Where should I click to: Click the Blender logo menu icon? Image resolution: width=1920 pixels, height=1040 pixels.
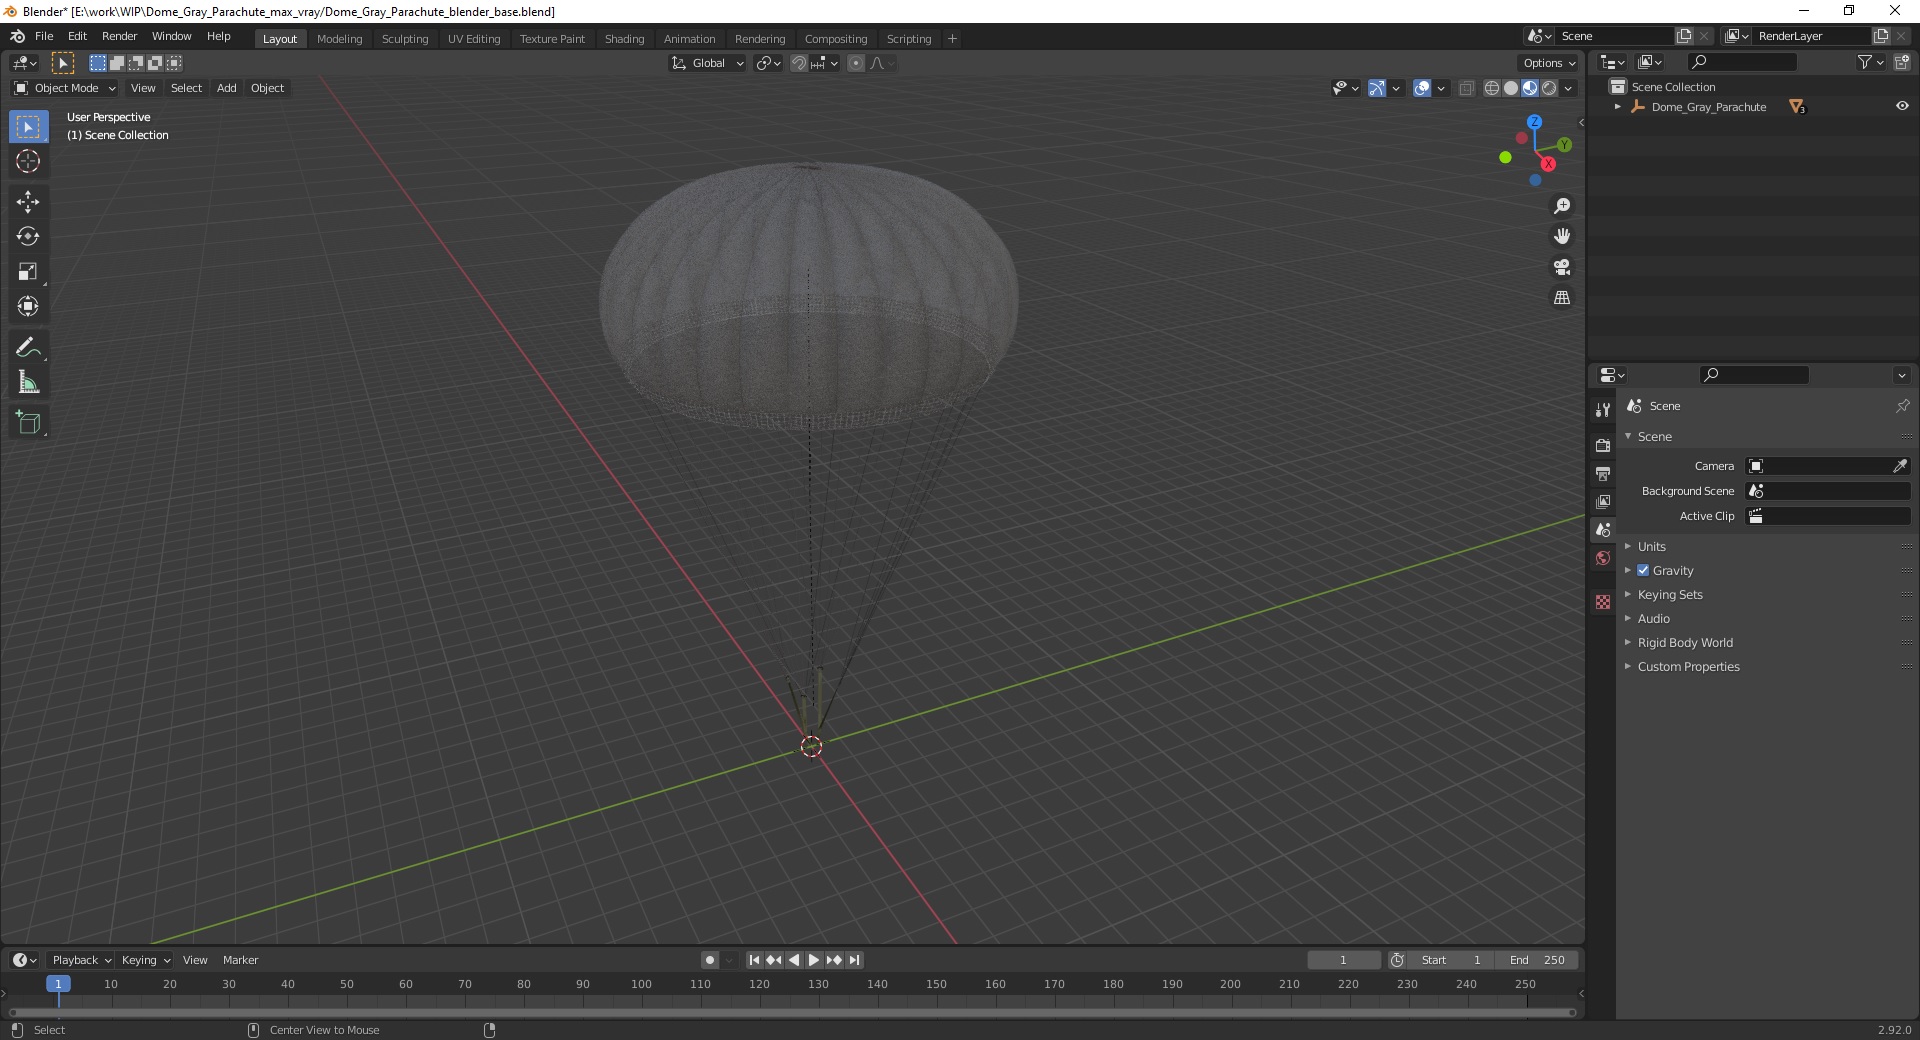click(x=17, y=36)
